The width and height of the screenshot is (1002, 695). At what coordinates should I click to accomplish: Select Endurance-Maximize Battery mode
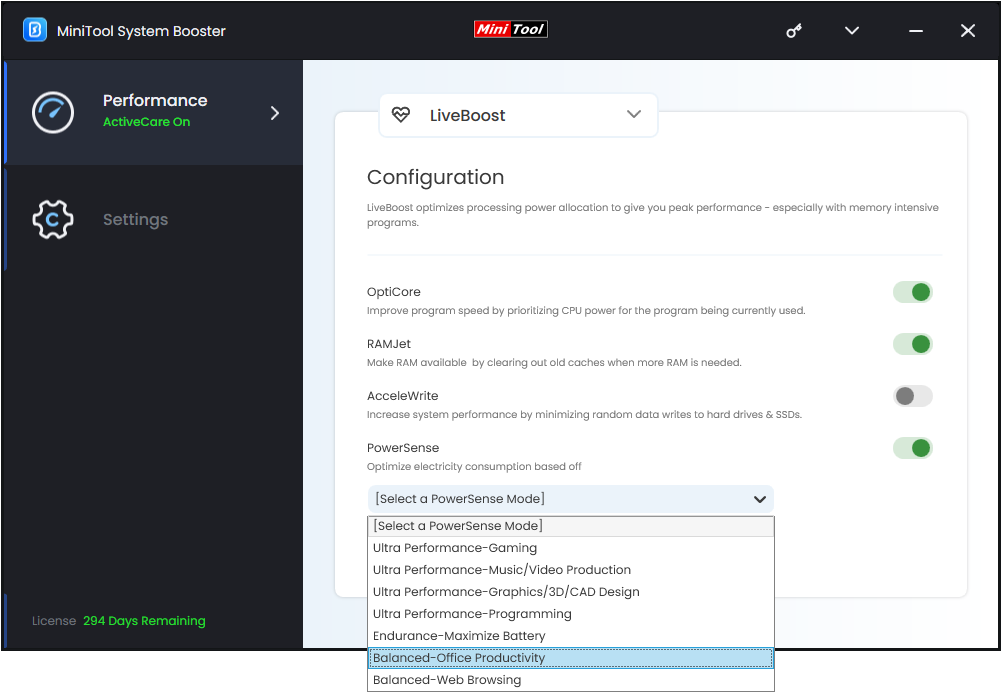click(571, 636)
